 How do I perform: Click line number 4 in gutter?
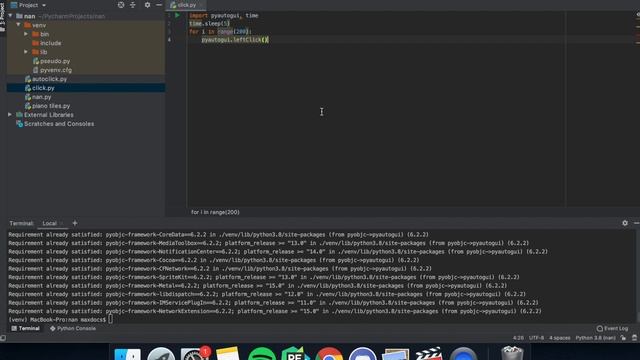pyautogui.click(x=169, y=40)
